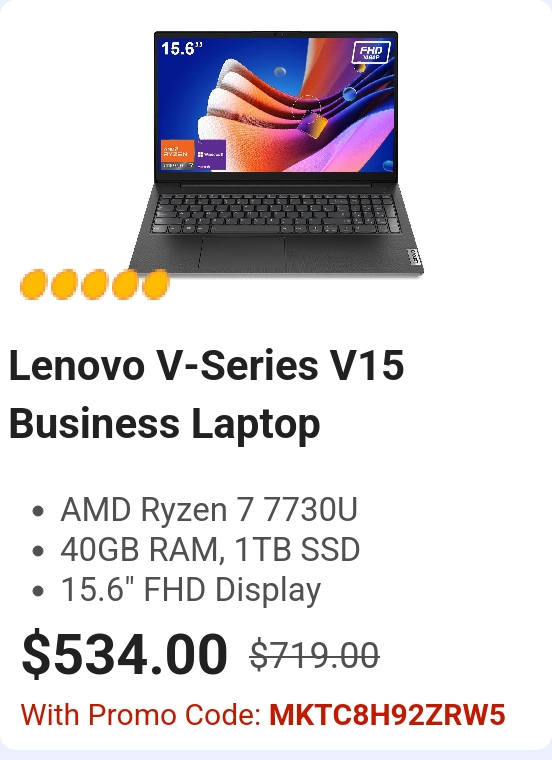Open the Lenovo V-Series V15 Business Laptop title
Image resolution: width=552 pixels, height=760 pixels.
[x=206, y=394]
